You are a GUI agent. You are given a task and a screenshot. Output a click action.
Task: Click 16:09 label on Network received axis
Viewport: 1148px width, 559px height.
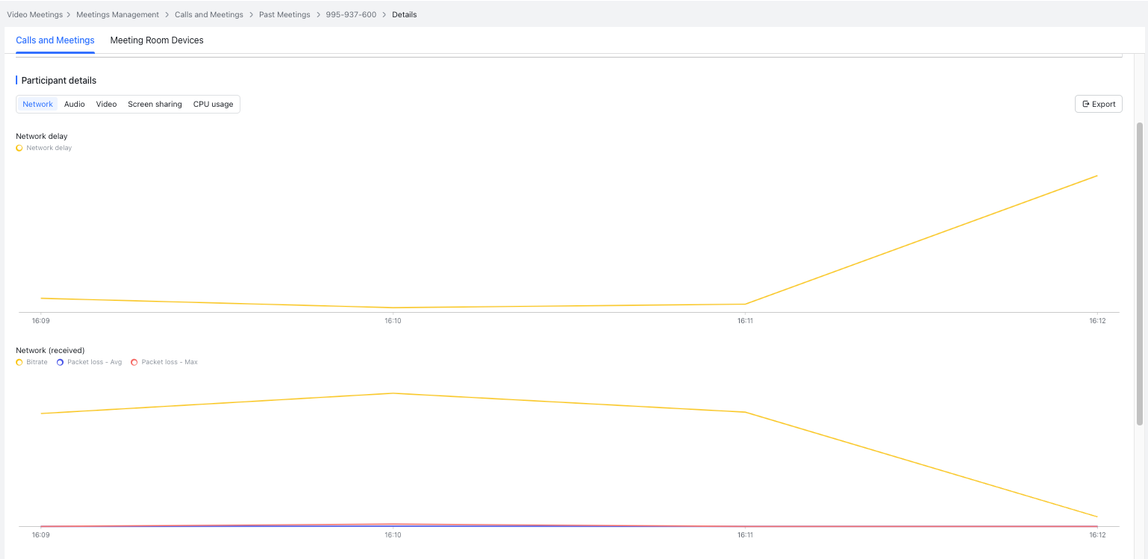pos(41,536)
